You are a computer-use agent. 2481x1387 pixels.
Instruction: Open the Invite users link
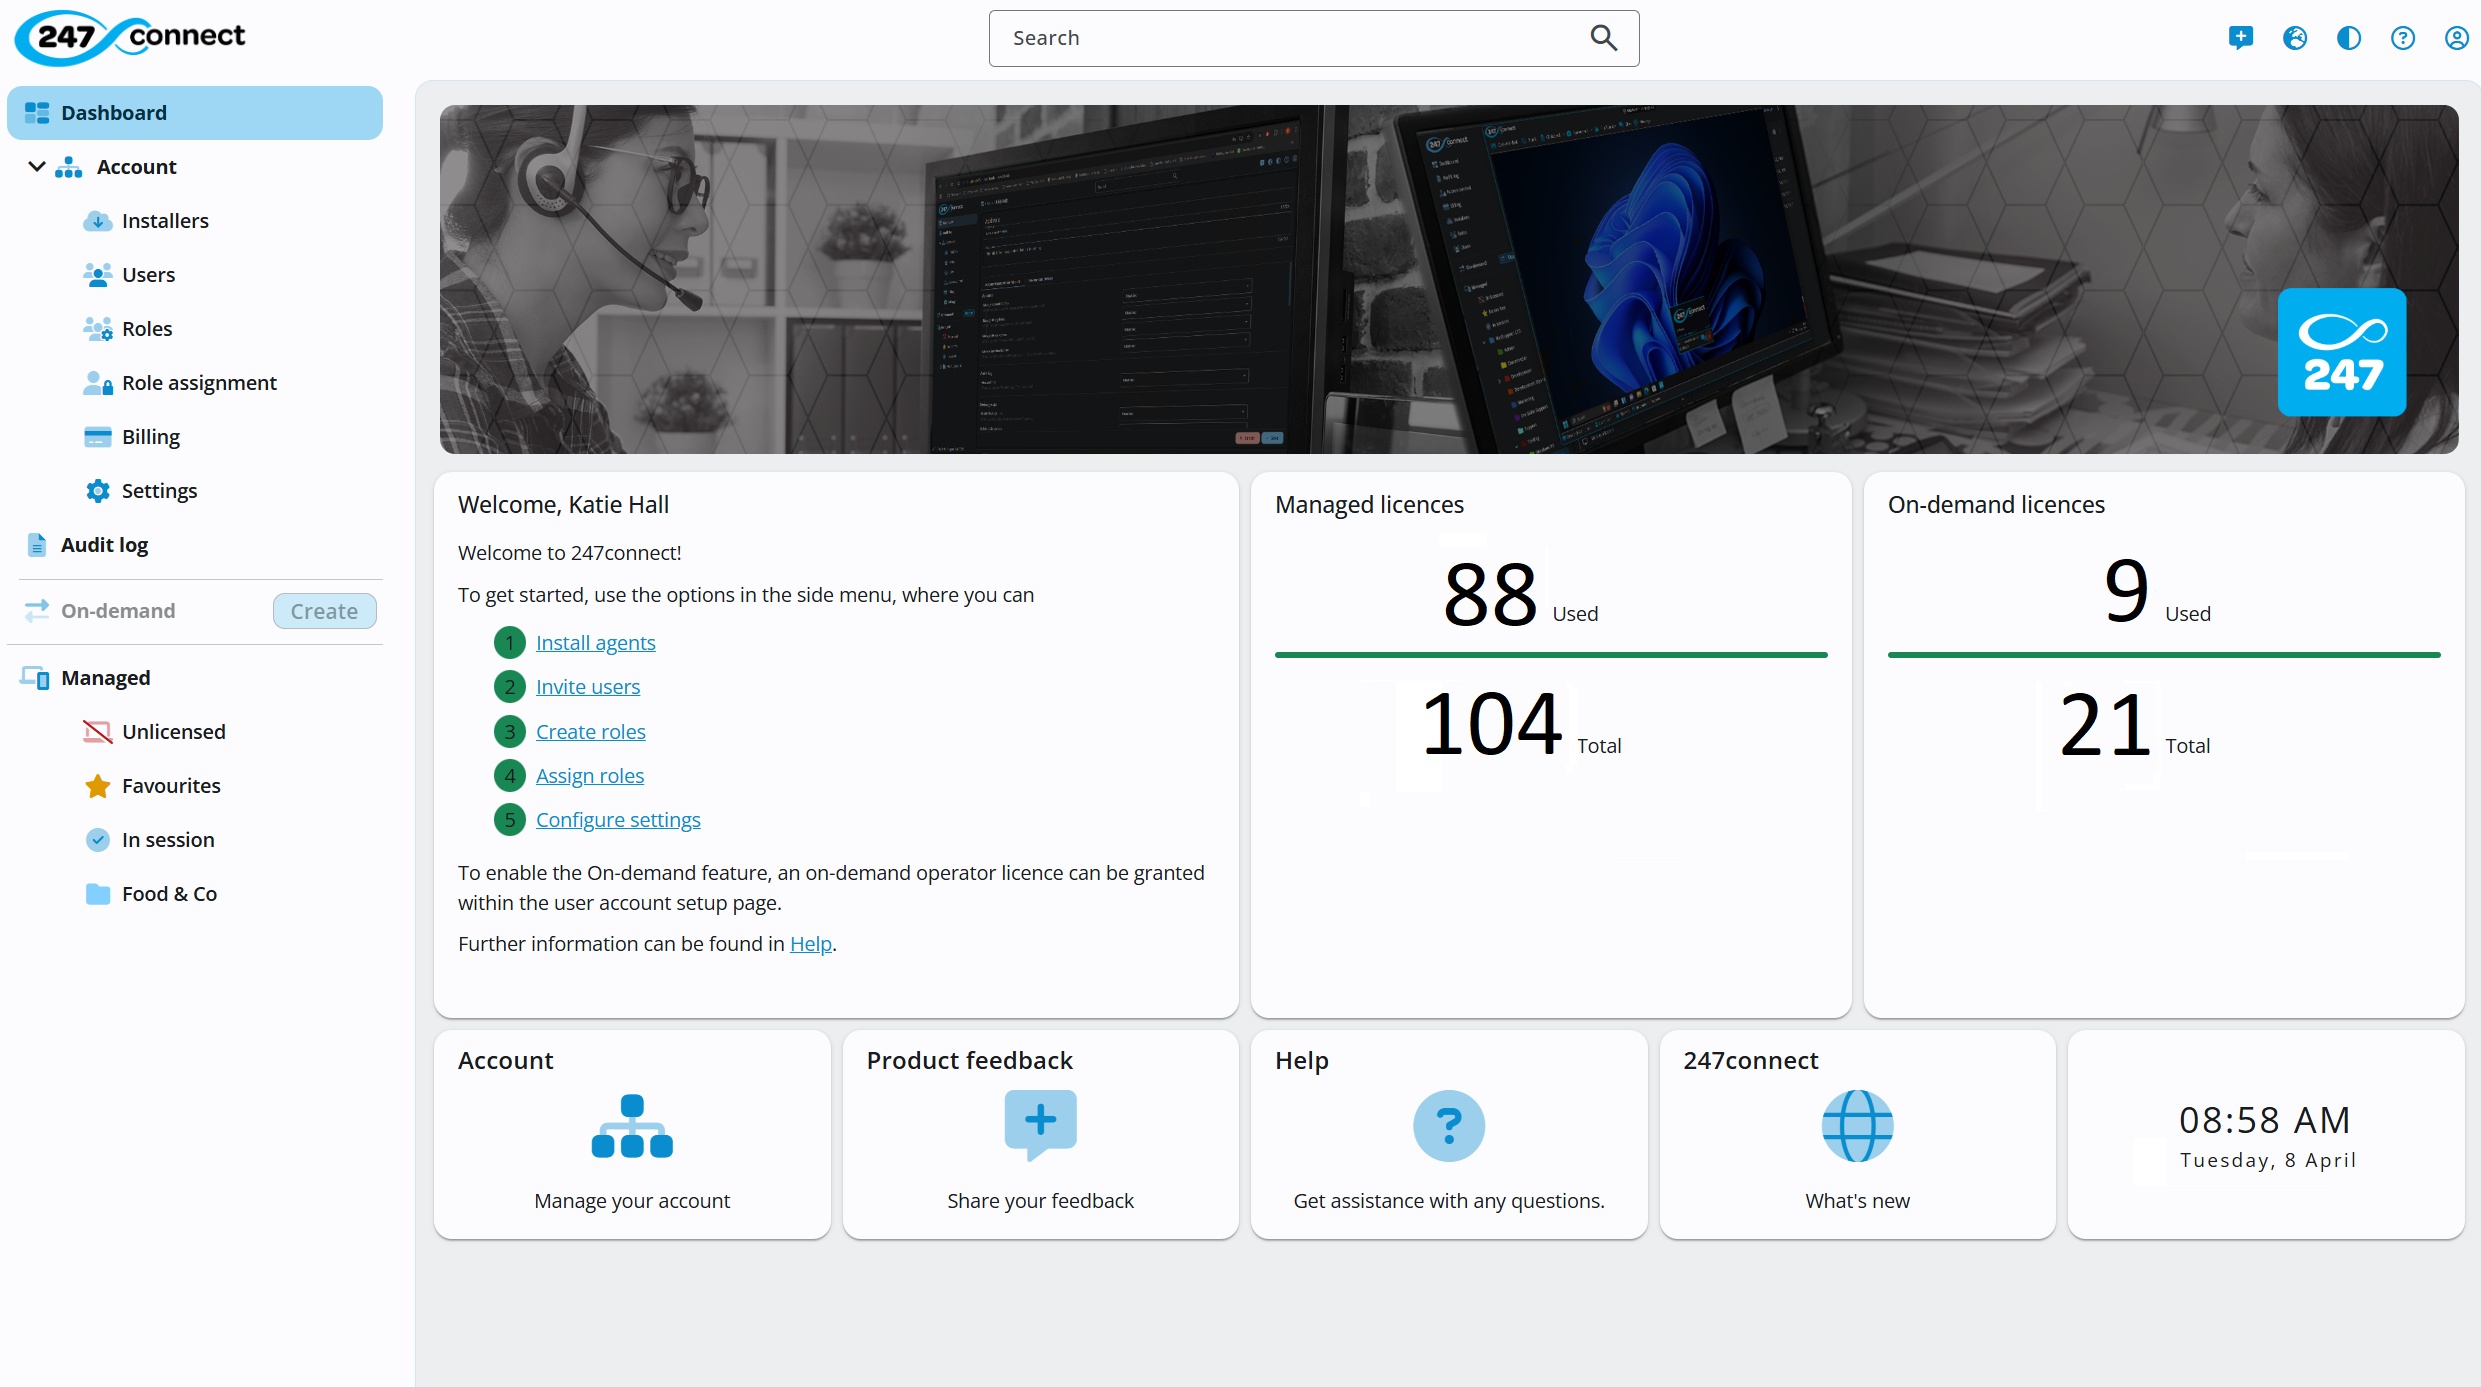click(x=588, y=686)
